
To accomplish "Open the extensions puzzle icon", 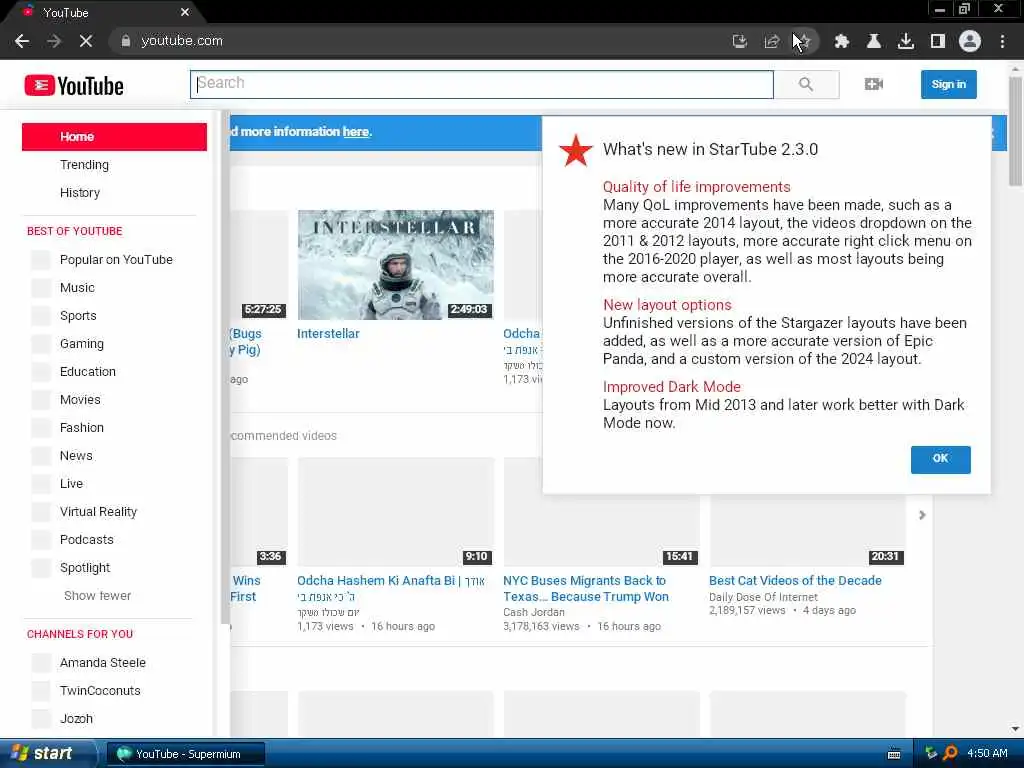I will (x=841, y=41).
